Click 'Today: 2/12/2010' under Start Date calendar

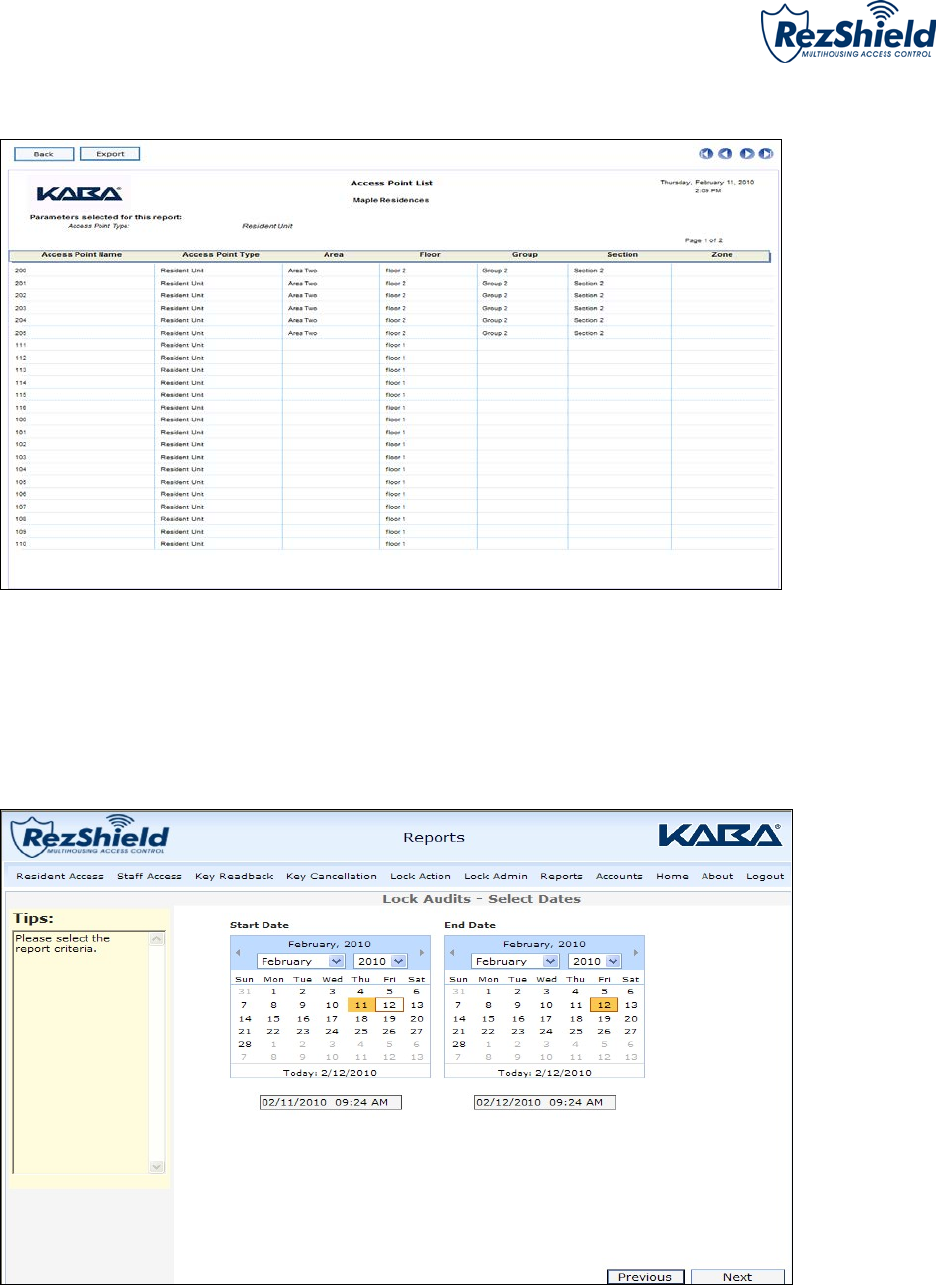(330, 1072)
